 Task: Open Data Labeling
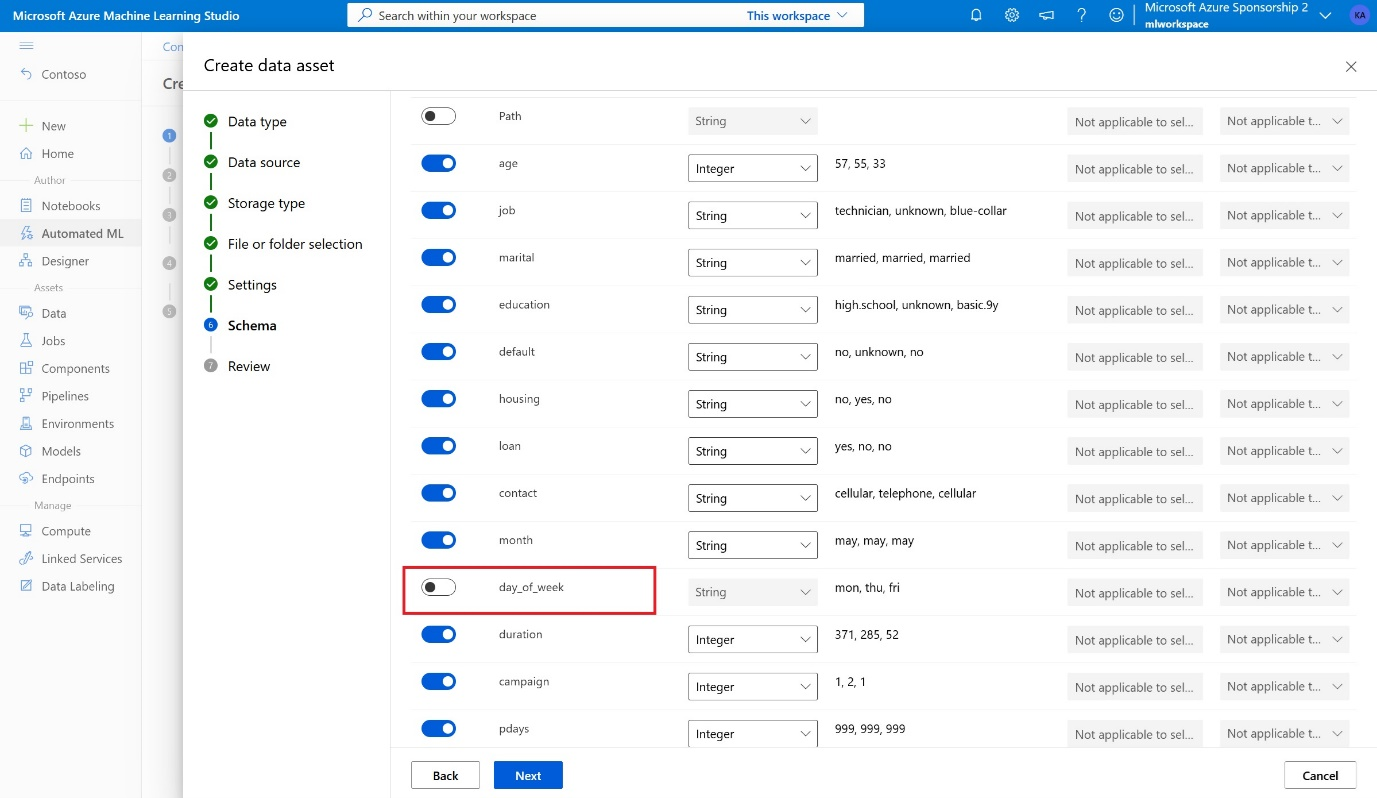click(77, 586)
